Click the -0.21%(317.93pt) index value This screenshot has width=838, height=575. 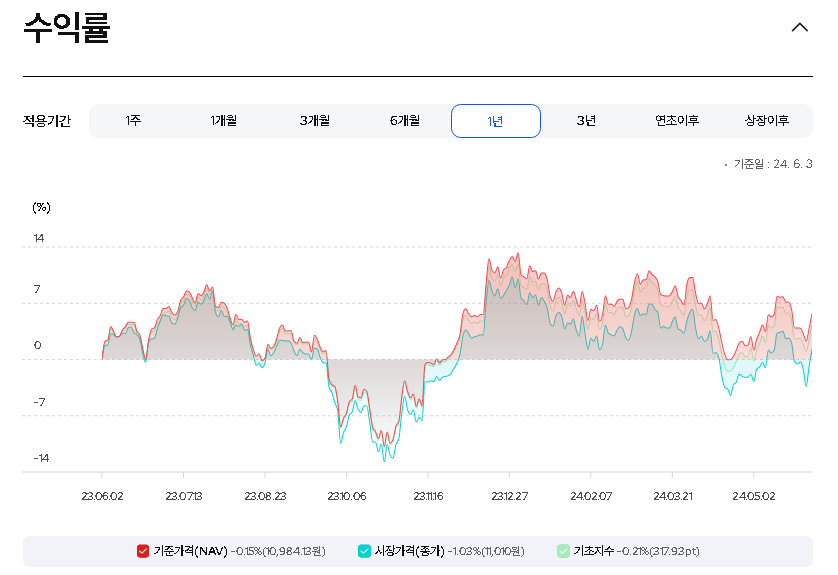tap(658, 551)
